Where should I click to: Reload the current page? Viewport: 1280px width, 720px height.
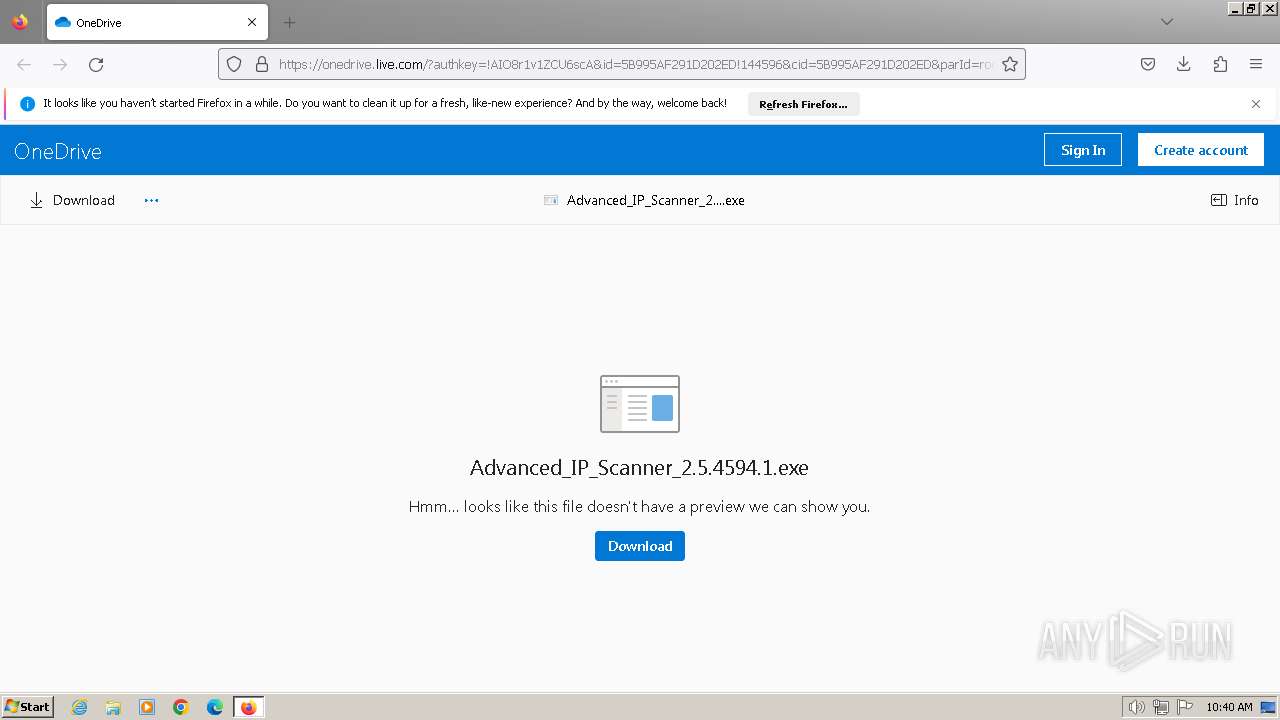point(96,64)
